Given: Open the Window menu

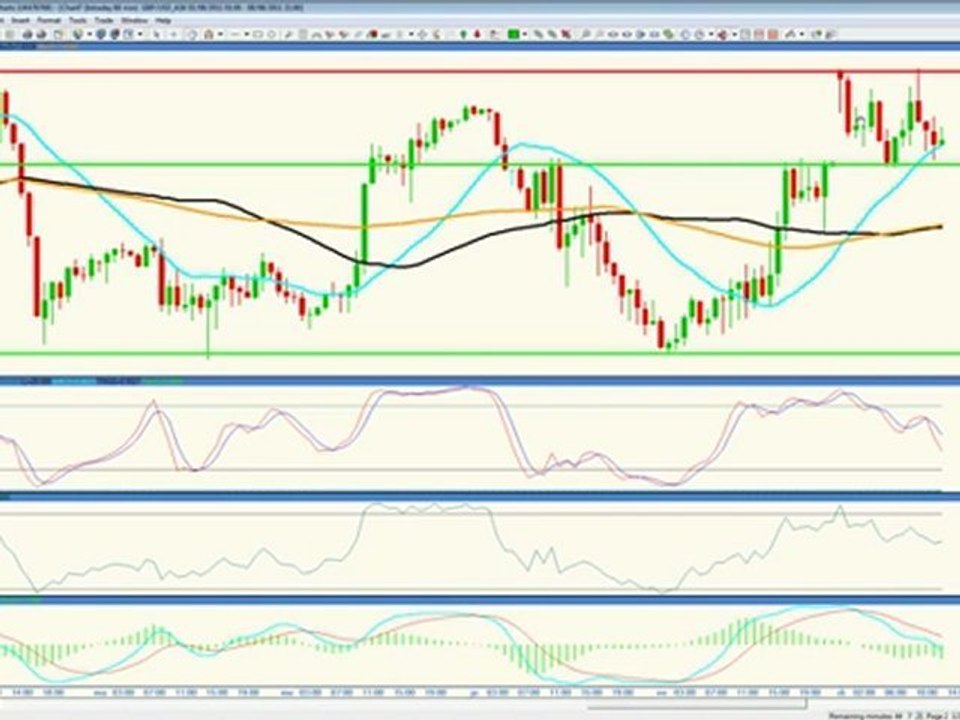Looking at the screenshot, I should 134,20.
